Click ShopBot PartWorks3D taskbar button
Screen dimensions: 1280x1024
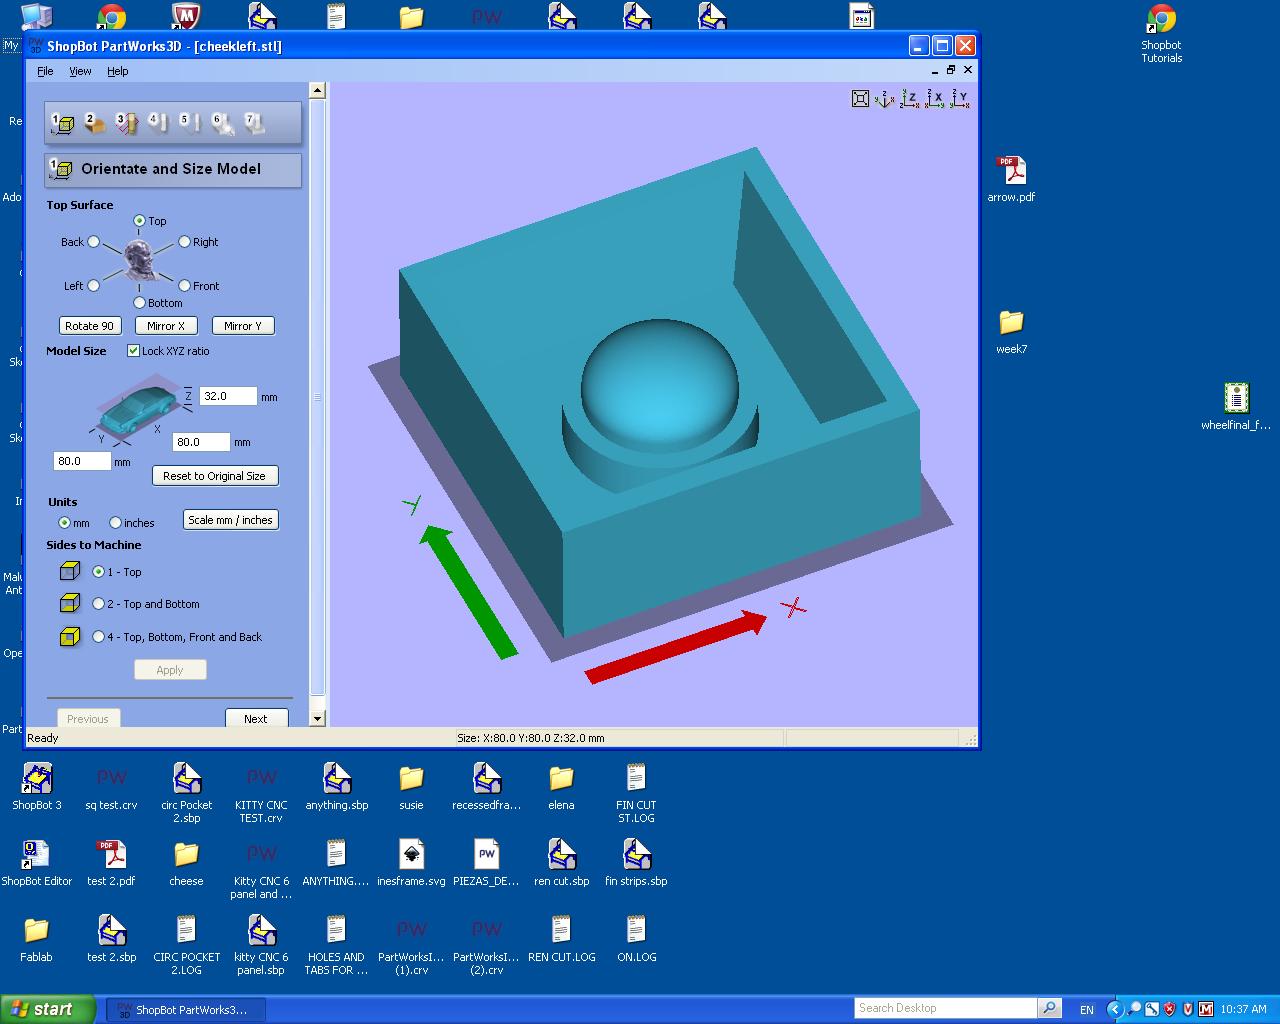click(186, 1010)
